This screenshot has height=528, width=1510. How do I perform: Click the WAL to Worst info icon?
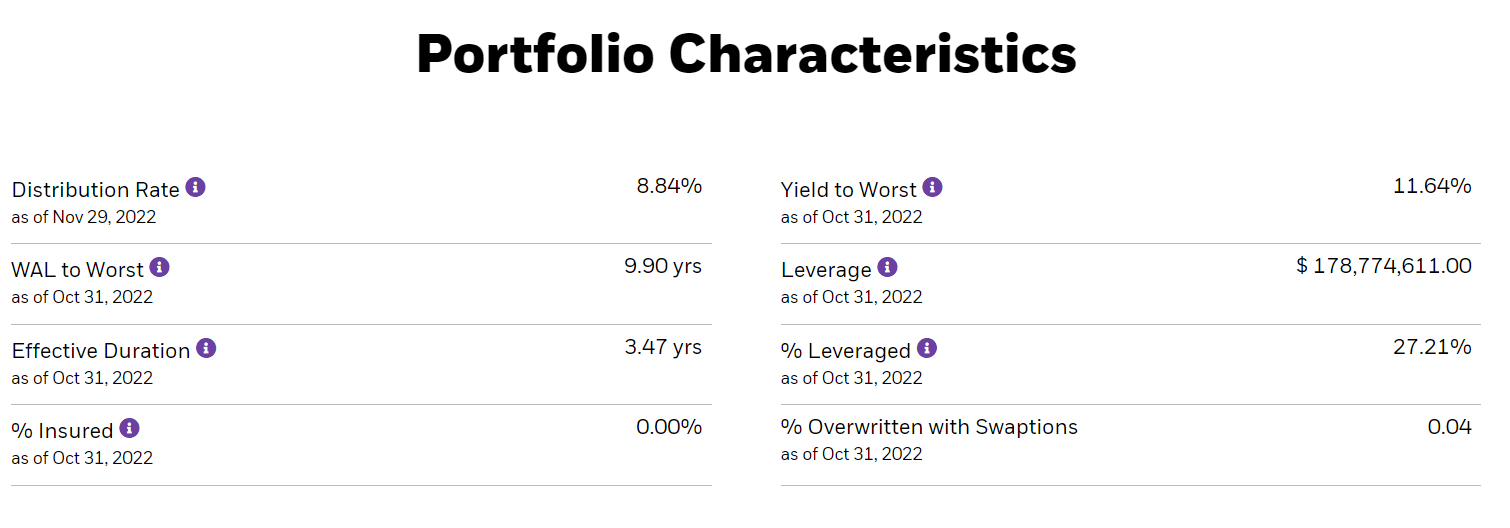[160, 267]
